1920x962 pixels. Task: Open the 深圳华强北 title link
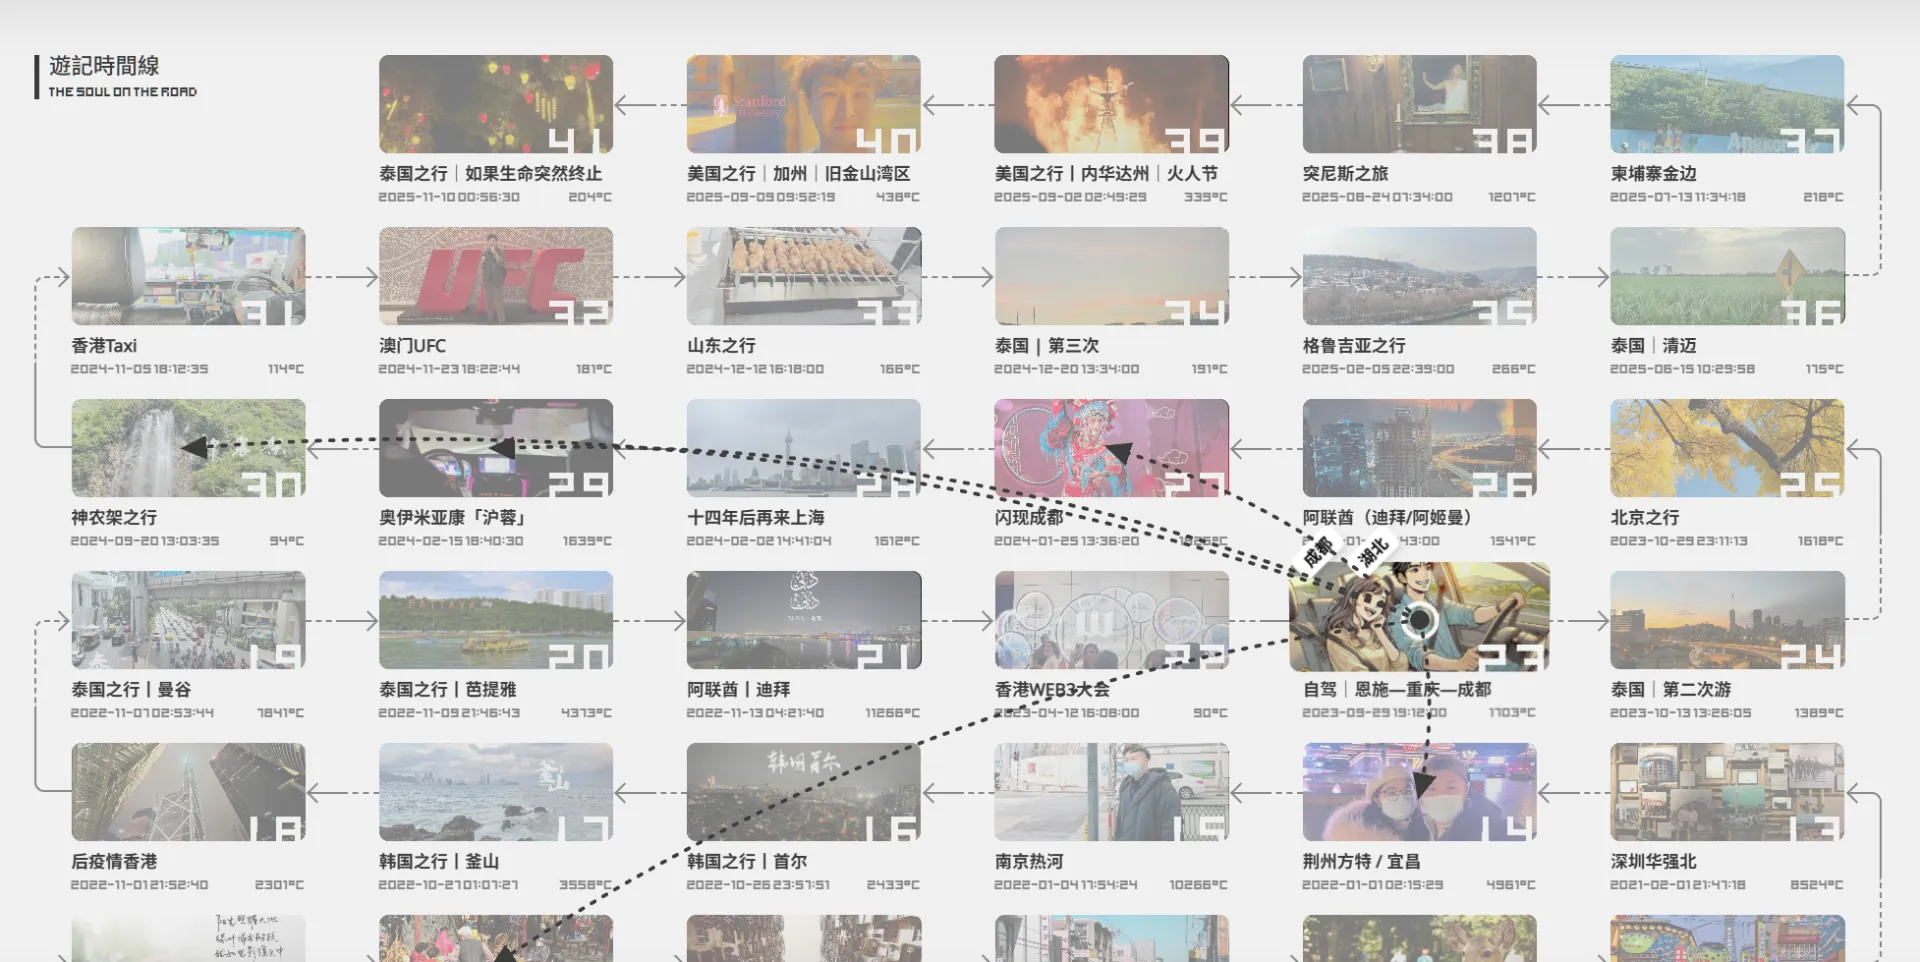point(1652,861)
